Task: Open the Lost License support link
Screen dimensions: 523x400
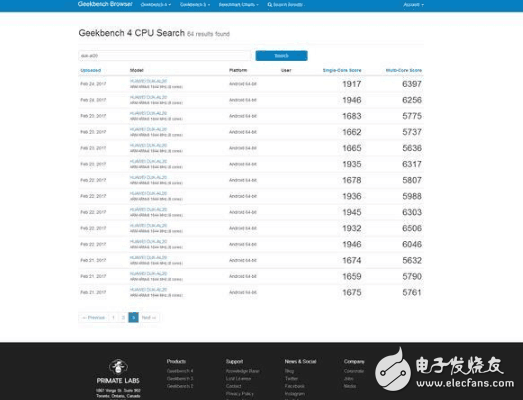Action: tap(238, 379)
